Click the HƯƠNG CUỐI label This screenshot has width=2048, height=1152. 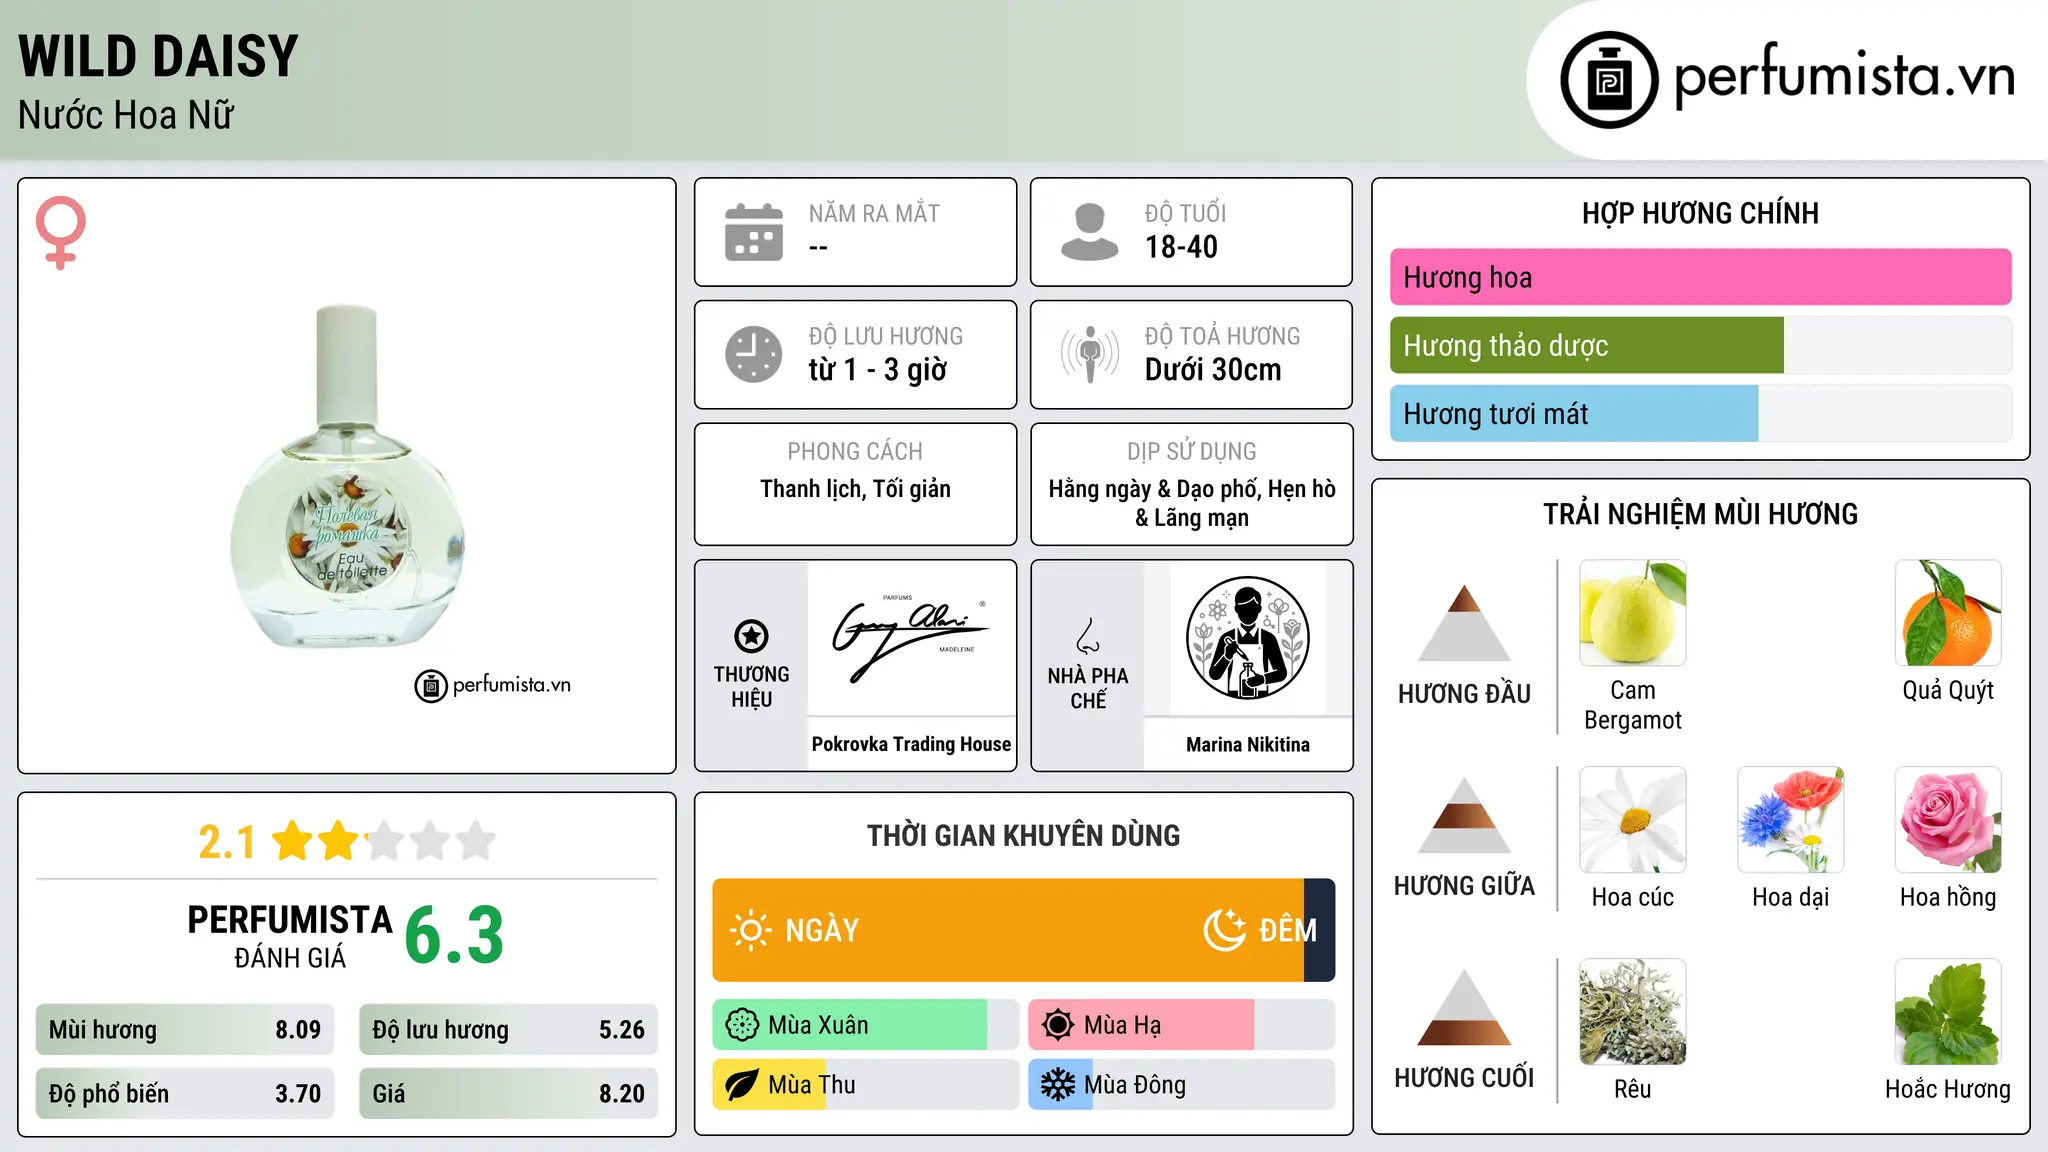1464,1078
